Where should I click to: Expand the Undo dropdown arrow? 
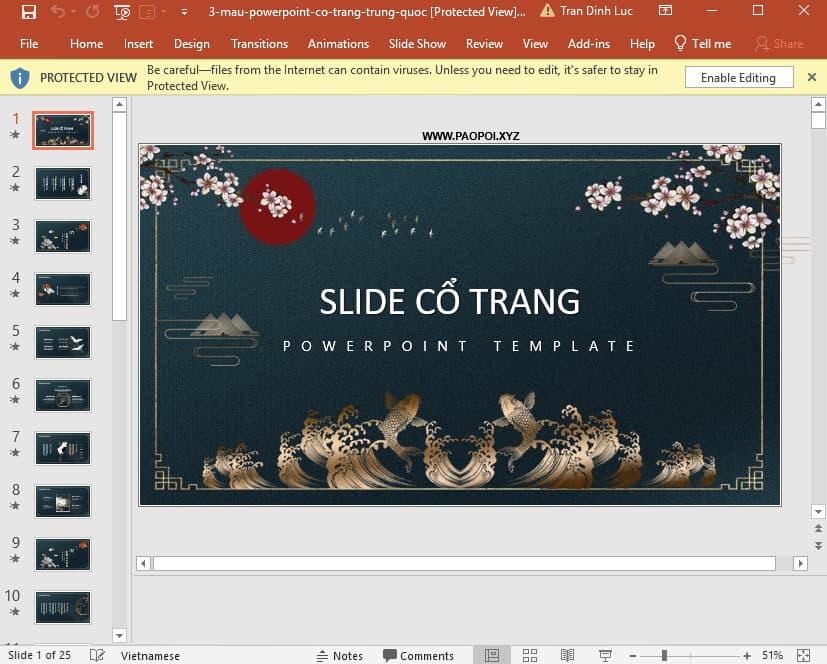coord(72,12)
